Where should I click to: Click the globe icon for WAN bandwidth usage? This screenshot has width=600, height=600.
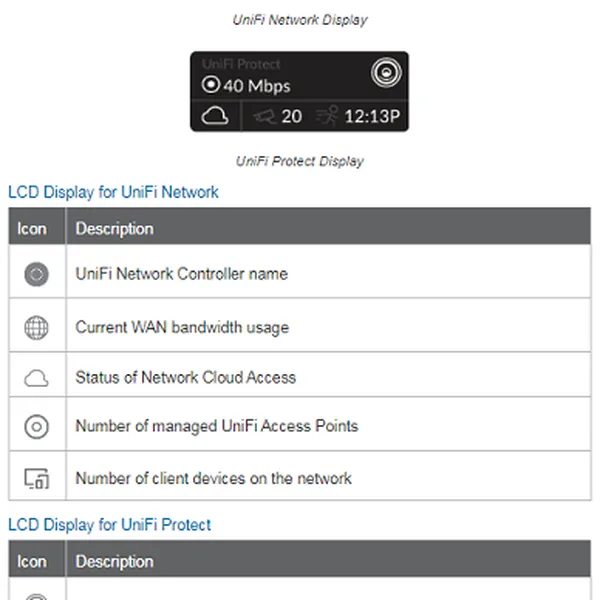coord(36,327)
